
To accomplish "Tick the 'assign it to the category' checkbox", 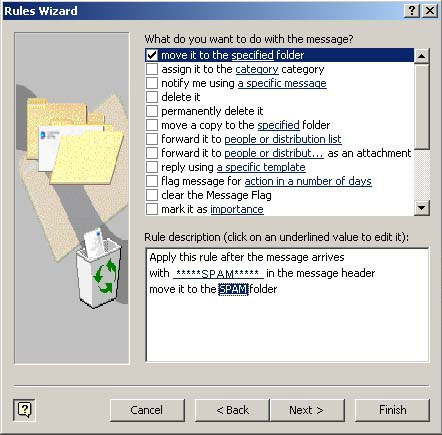I will [x=152, y=69].
